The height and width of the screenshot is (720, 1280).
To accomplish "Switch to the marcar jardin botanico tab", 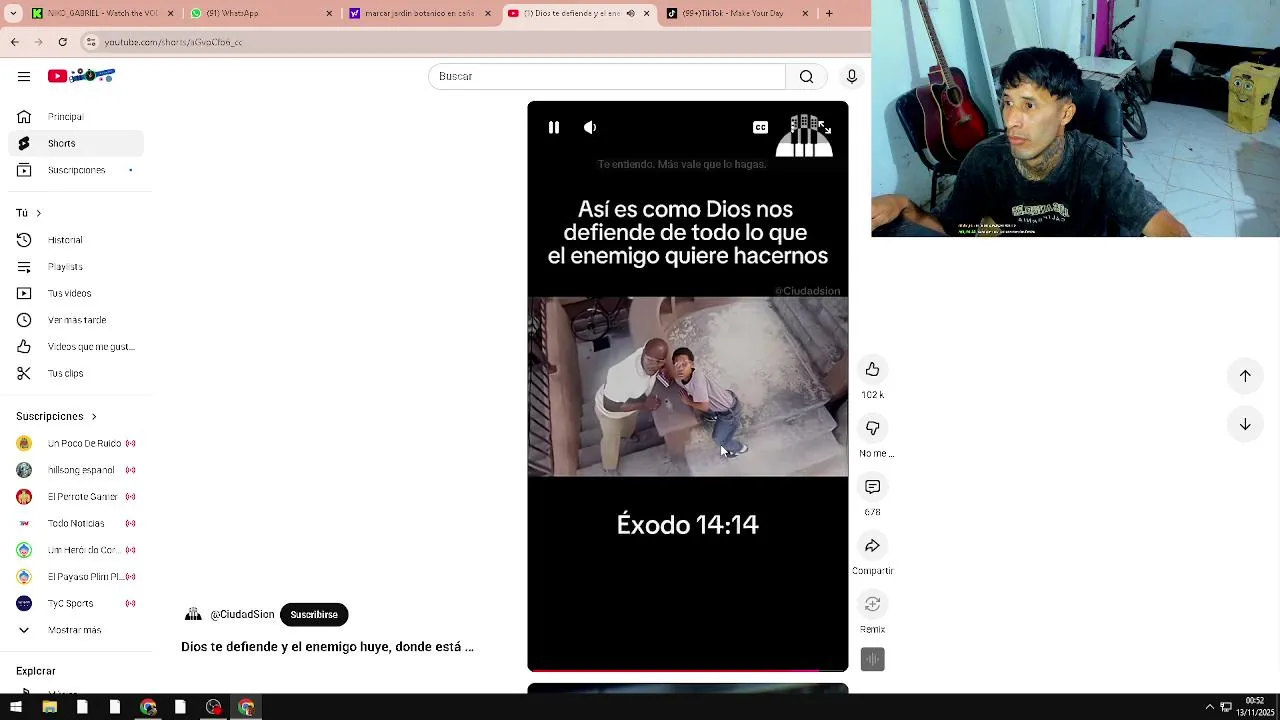I will (420, 13).
